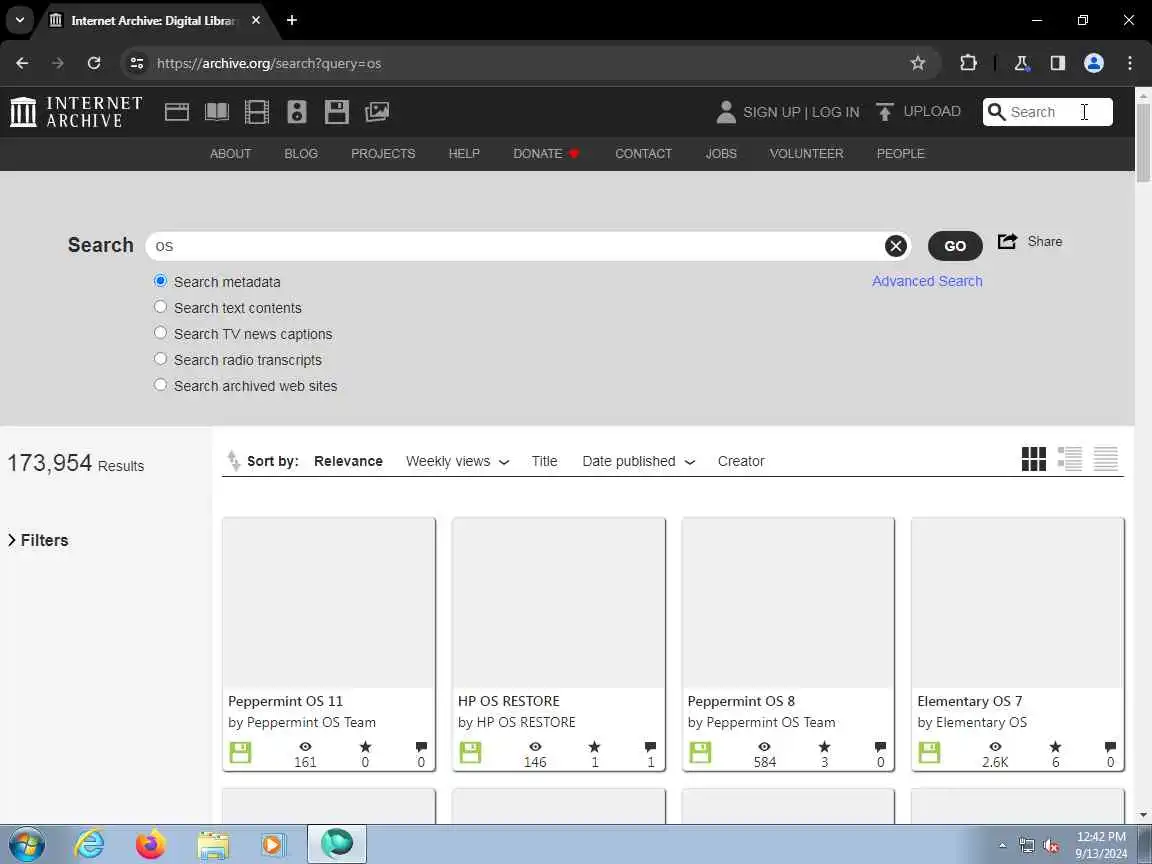Click the browser address bar URL
Screen dimensions: 1152x864
[269, 63]
